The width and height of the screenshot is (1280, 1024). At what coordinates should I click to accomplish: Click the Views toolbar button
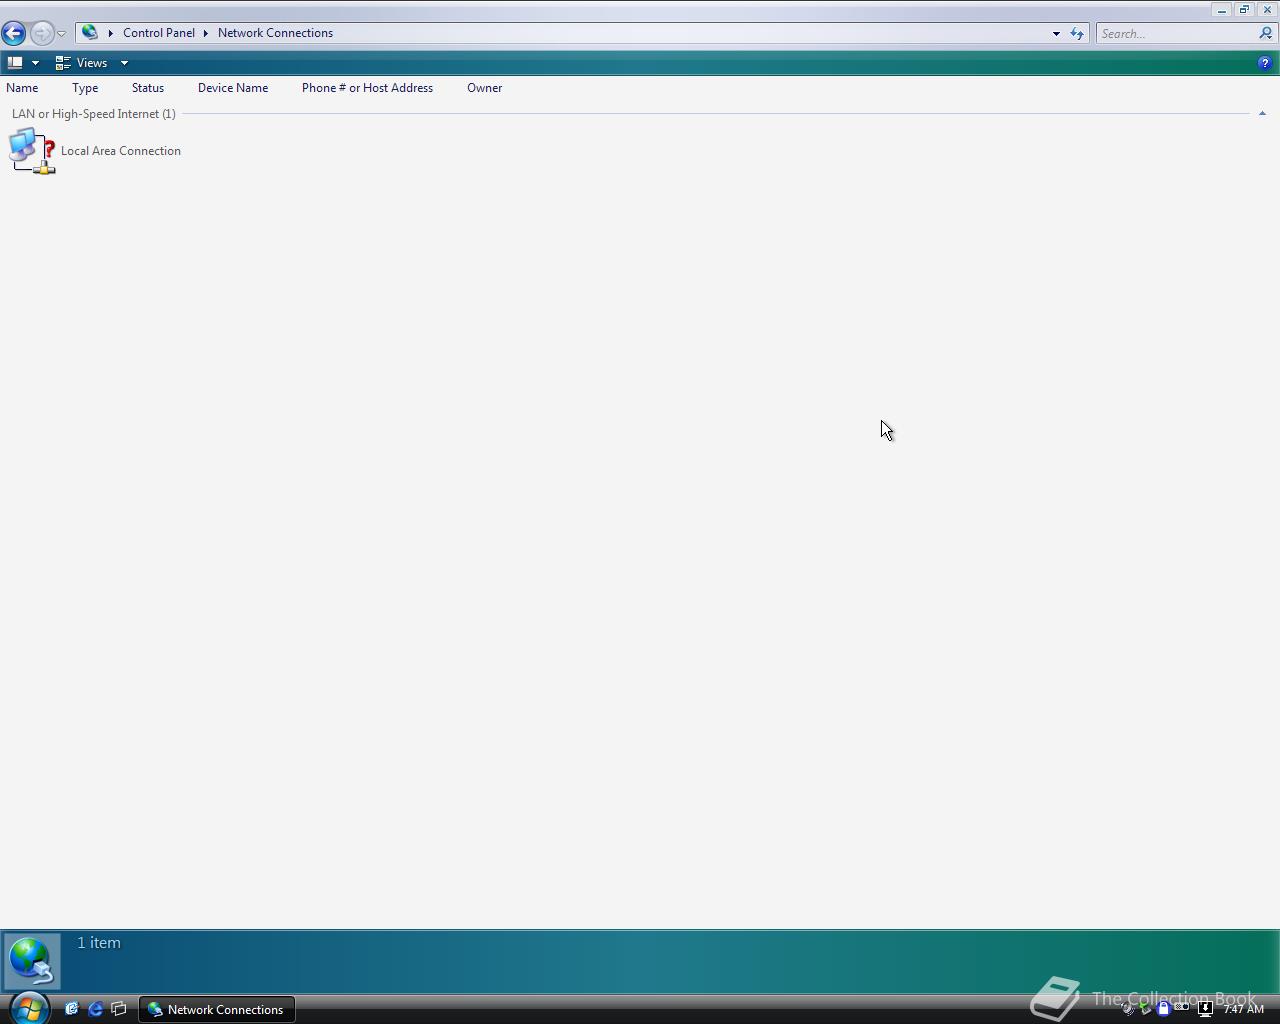[82, 63]
